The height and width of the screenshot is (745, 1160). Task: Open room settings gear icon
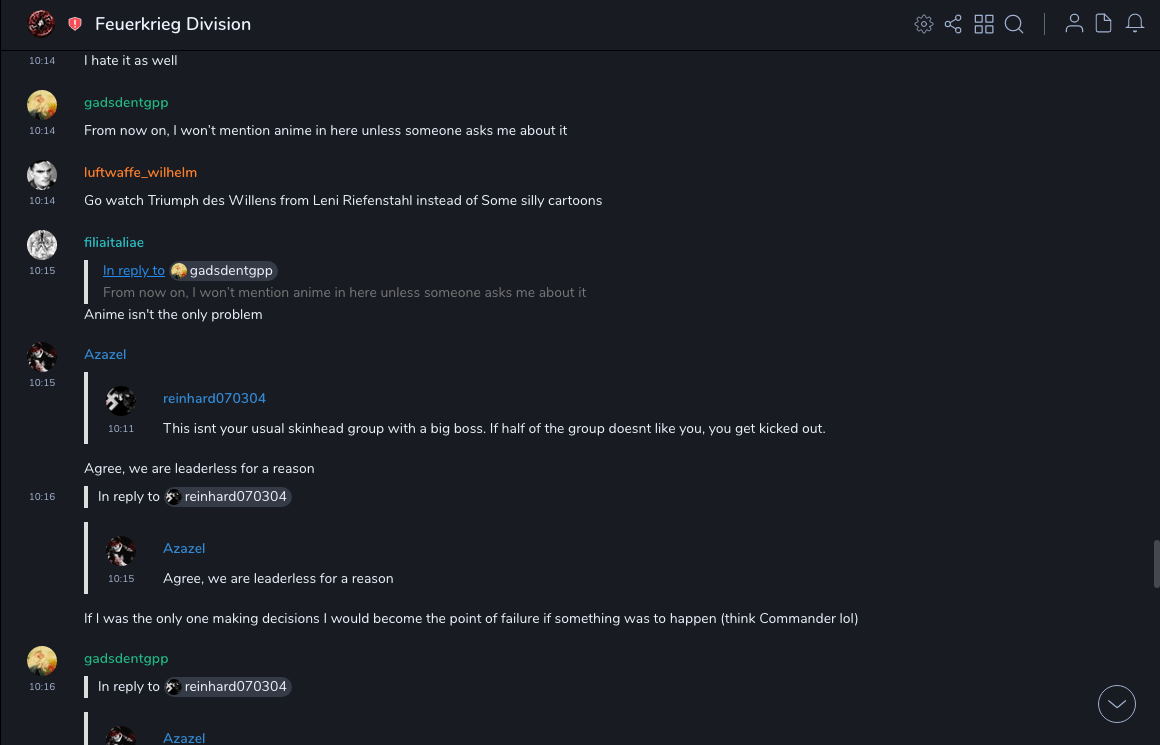point(924,24)
